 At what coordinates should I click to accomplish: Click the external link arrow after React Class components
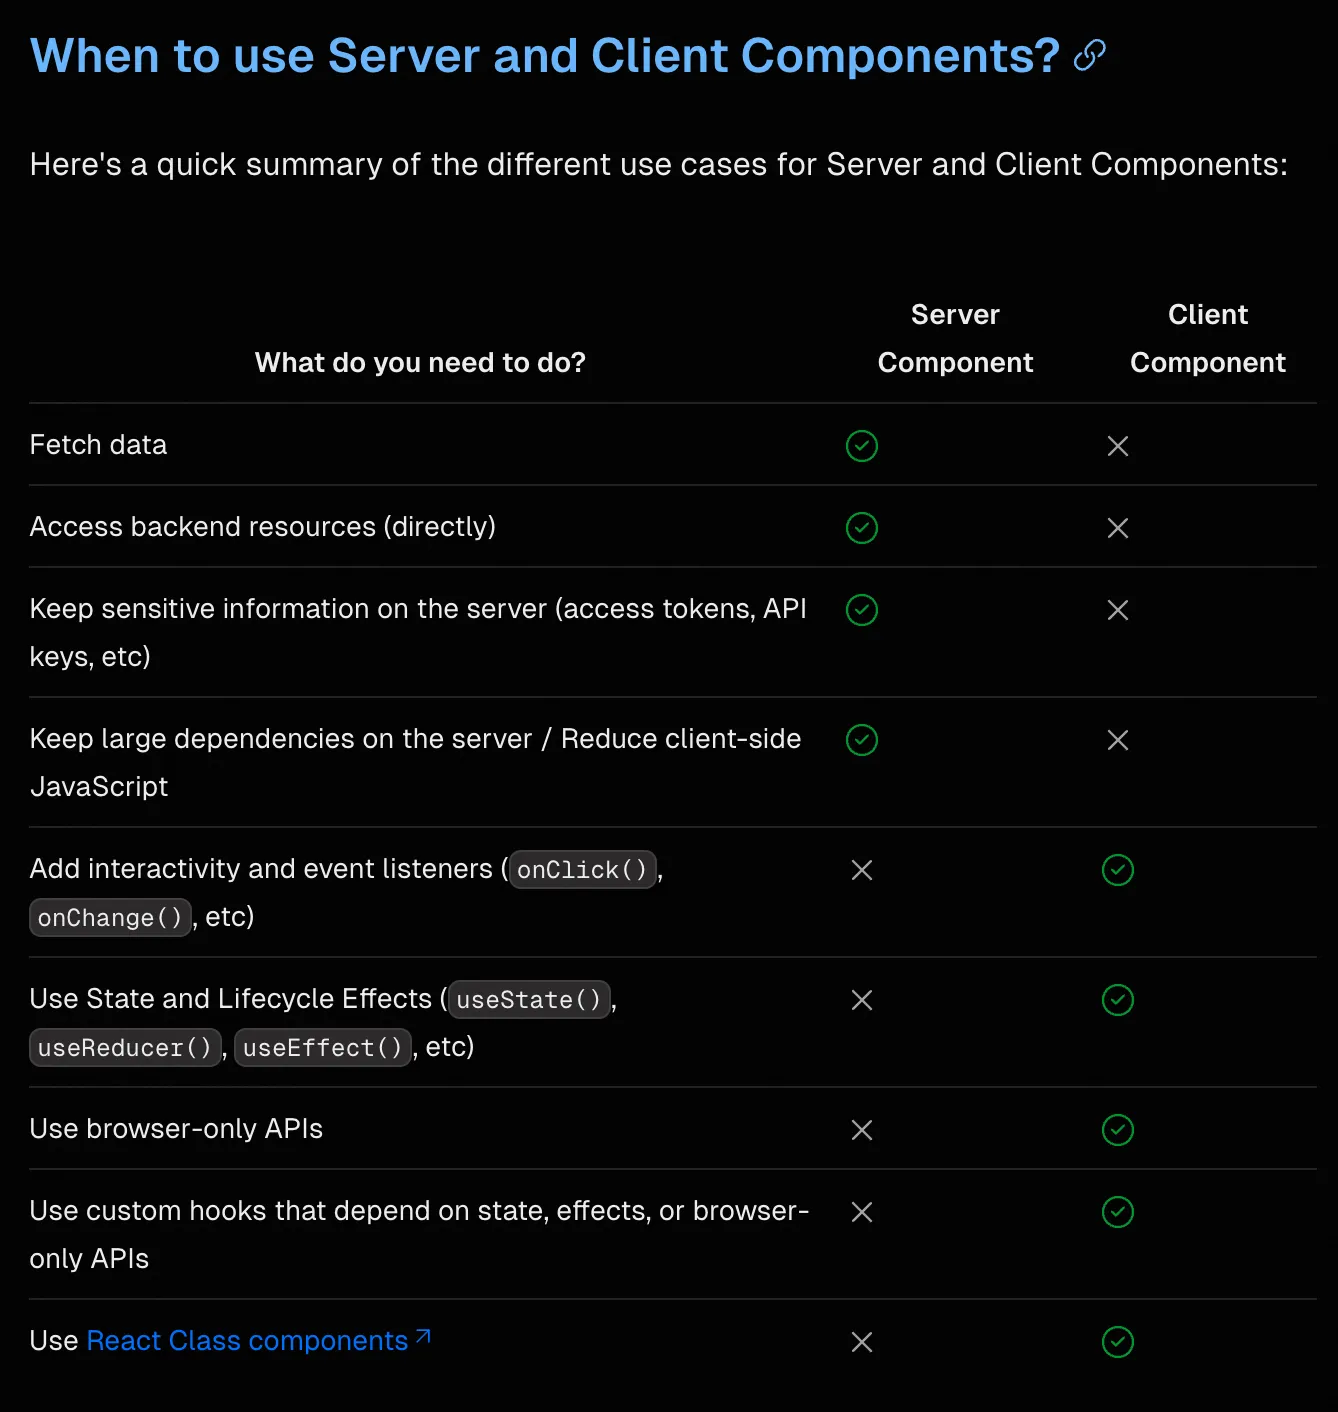423,1336
